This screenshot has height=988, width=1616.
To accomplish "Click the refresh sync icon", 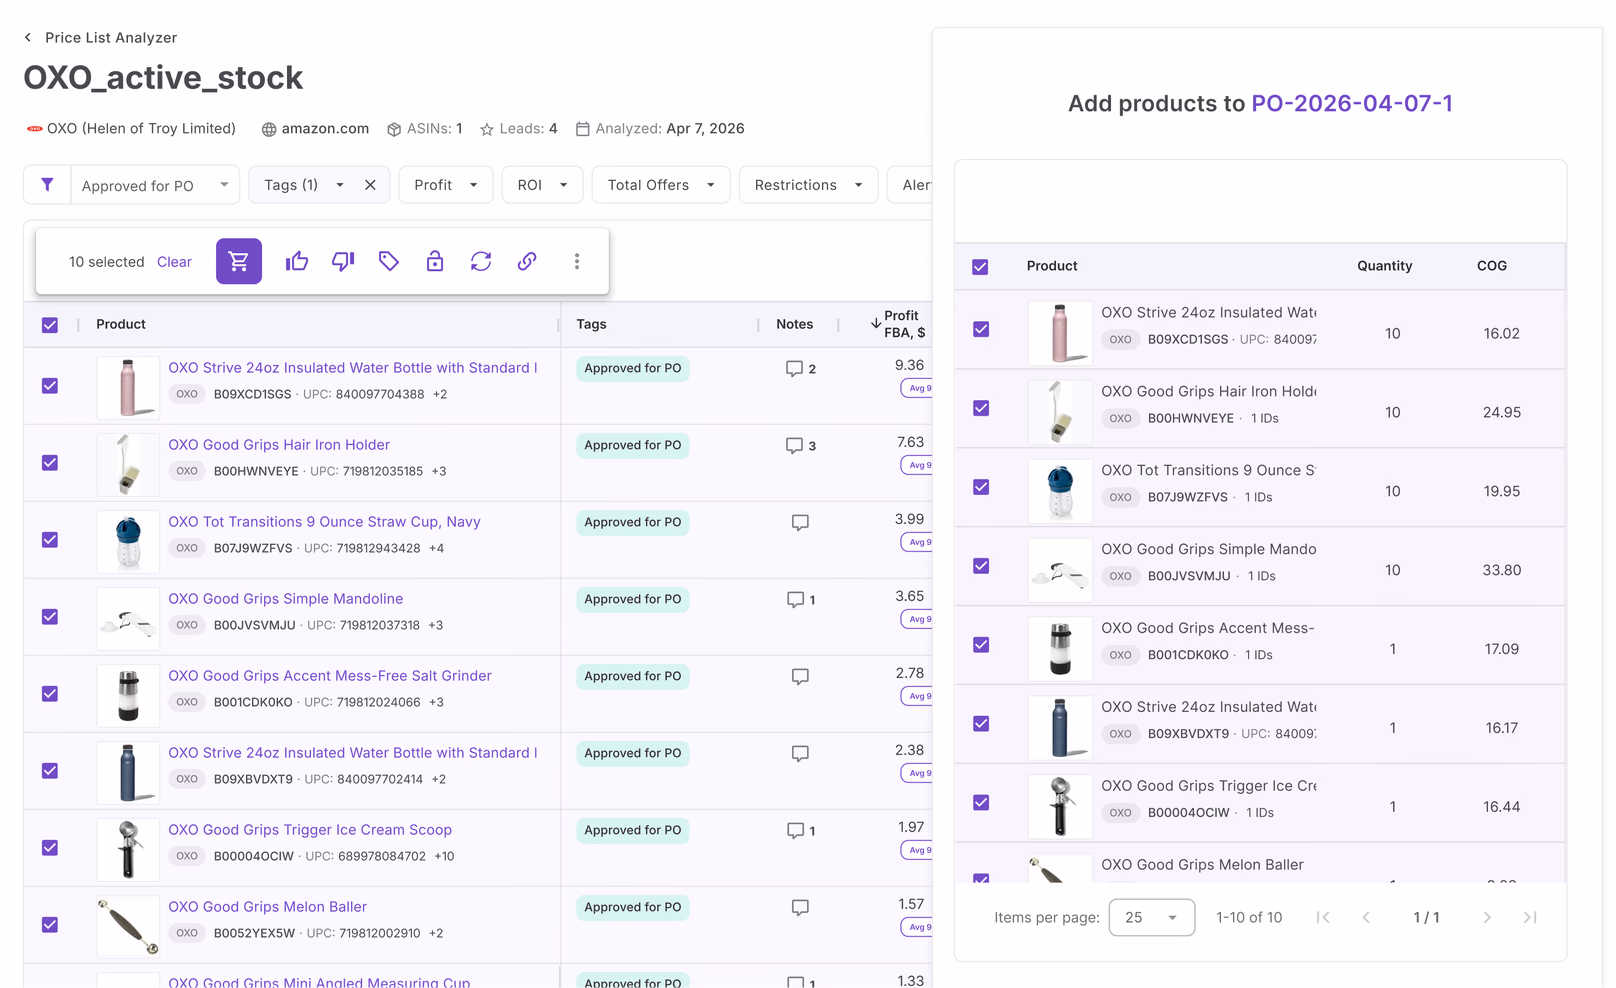I will click(481, 261).
